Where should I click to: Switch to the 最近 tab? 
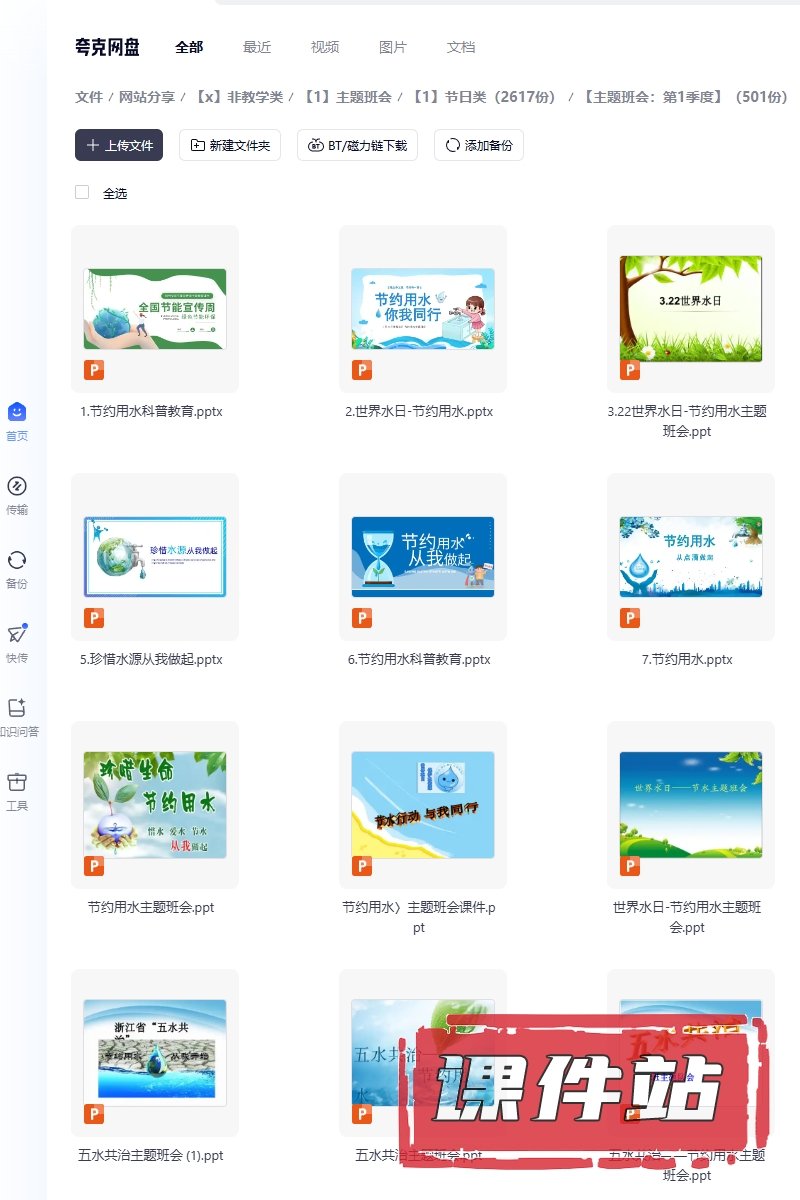pos(257,47)
